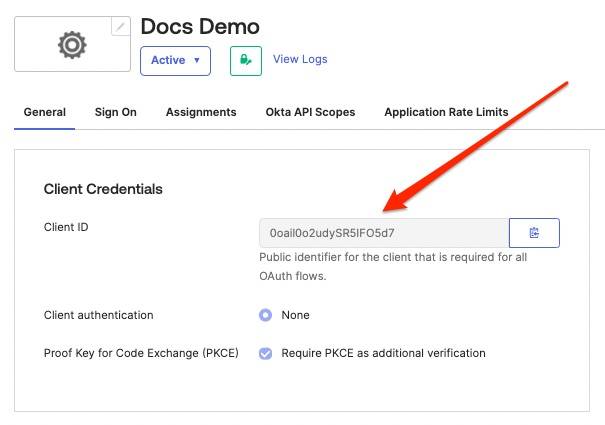
Task: Click the gear application logo
Action: tap(72, 45)
